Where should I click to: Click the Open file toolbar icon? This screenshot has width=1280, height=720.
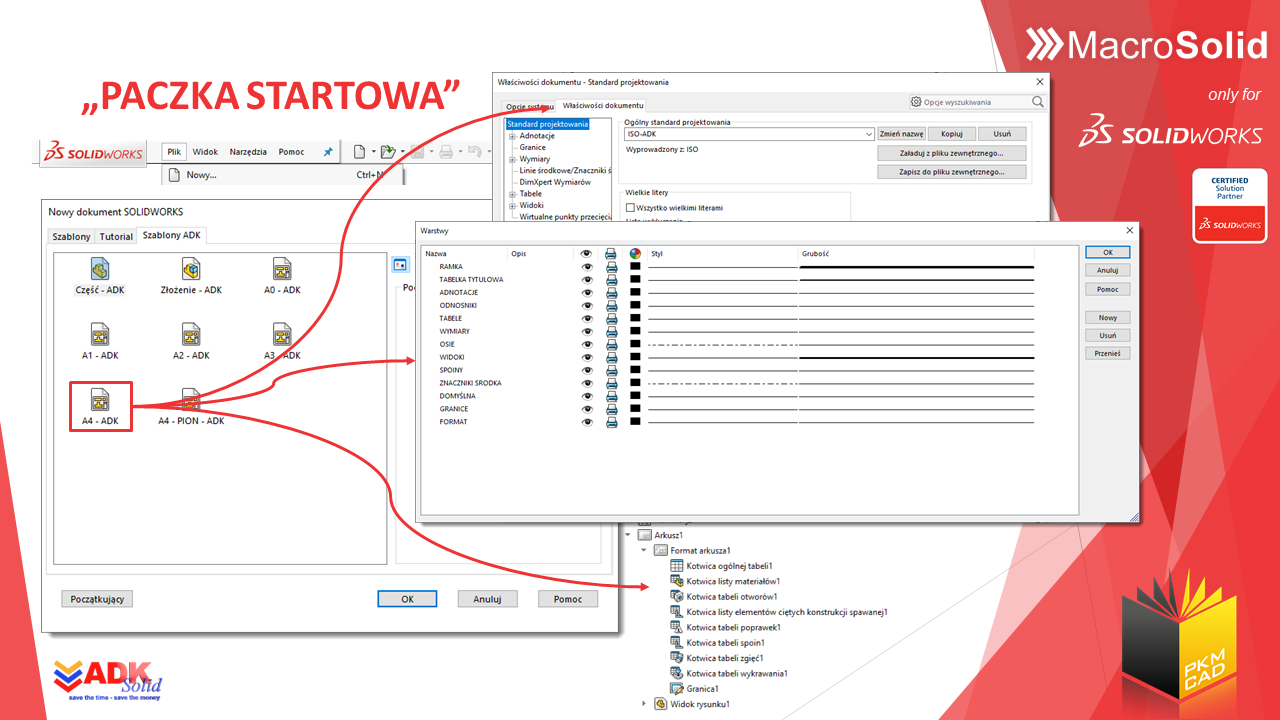point(388,152)
